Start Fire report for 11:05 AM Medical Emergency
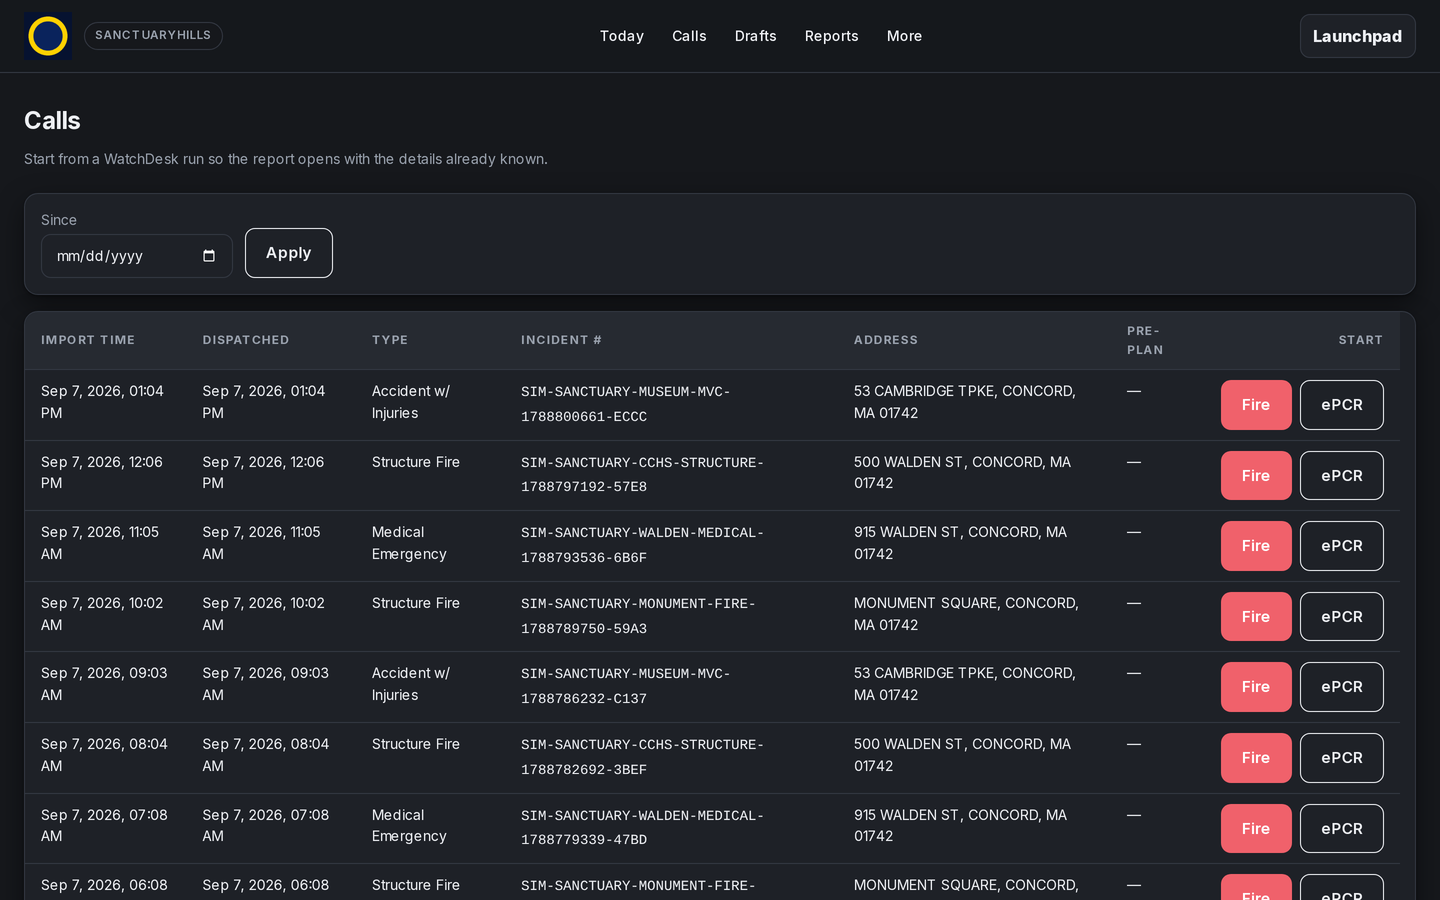The height and width of the screenshot is (900, 1440). pyautogui.click(x=1256, y=546)
